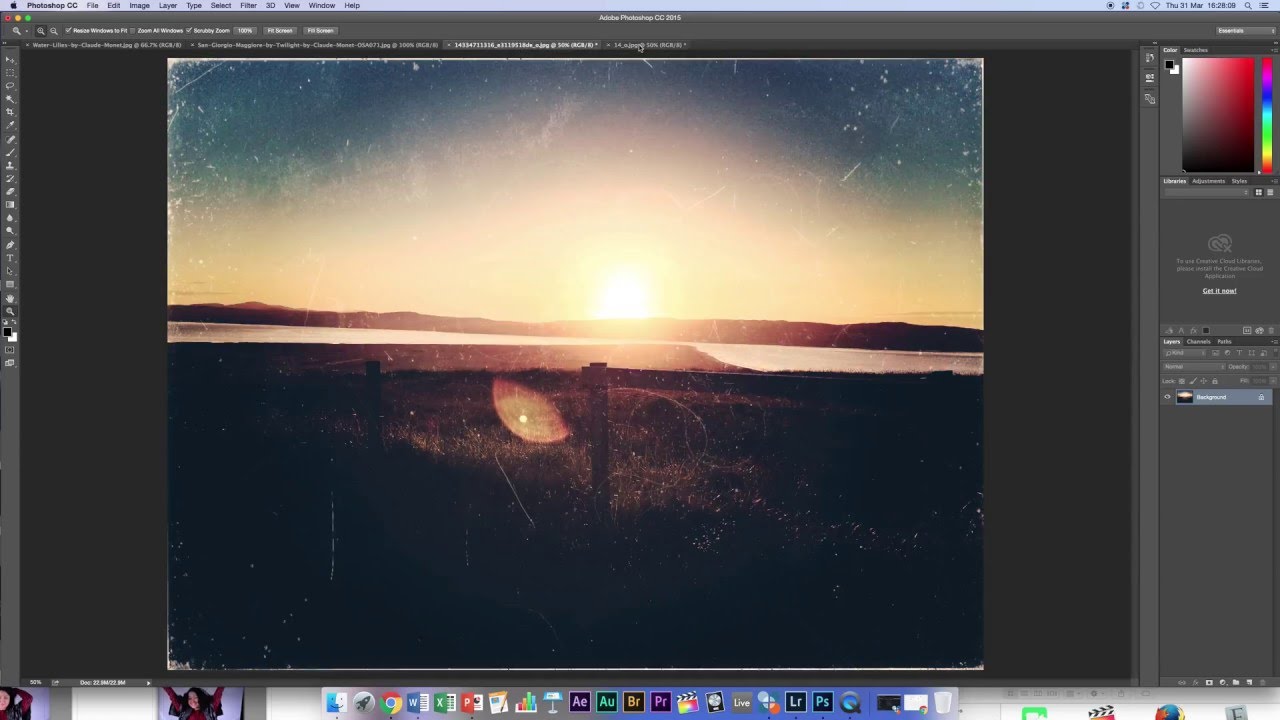Image resolution: width=1280 pixels, height=720 pixels.
Task: Switch Libraries panel to list view
Action: point(1270,192)
